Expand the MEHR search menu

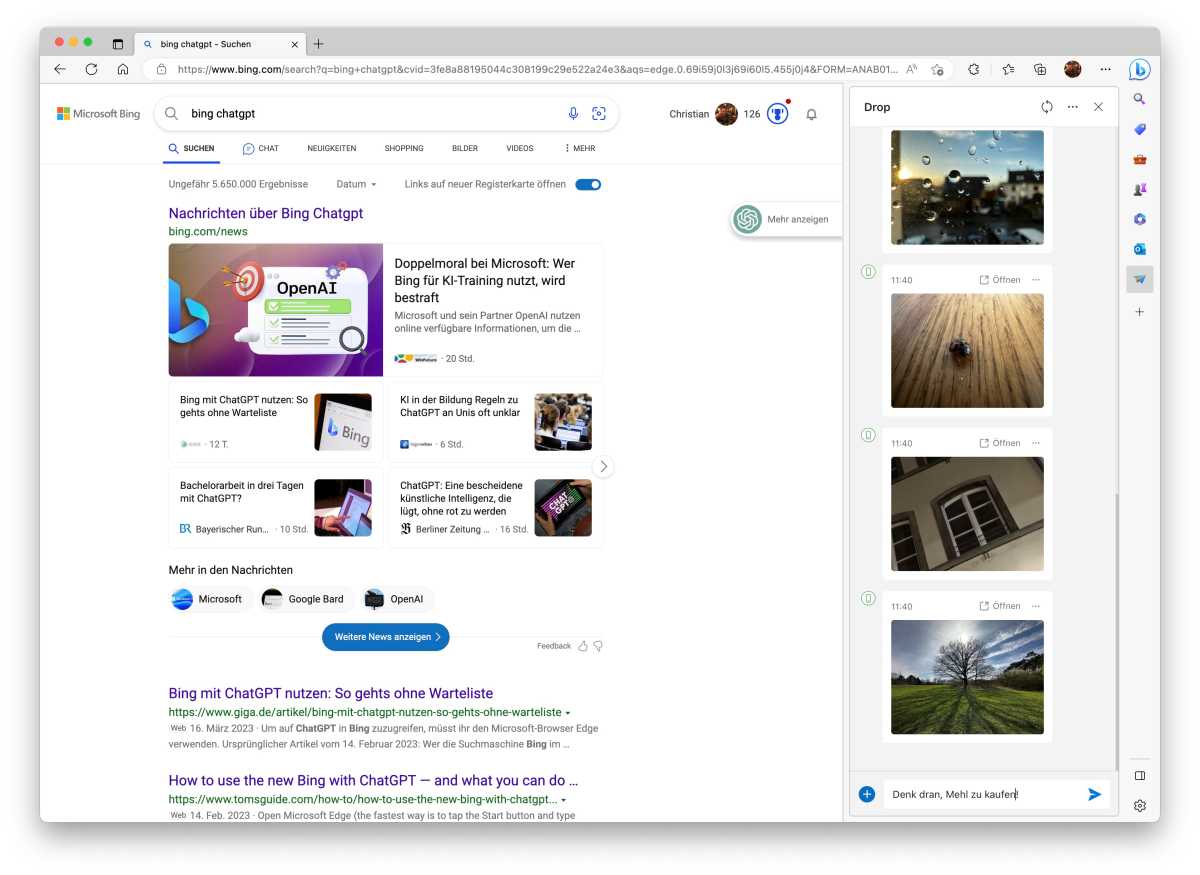point(580,148)
